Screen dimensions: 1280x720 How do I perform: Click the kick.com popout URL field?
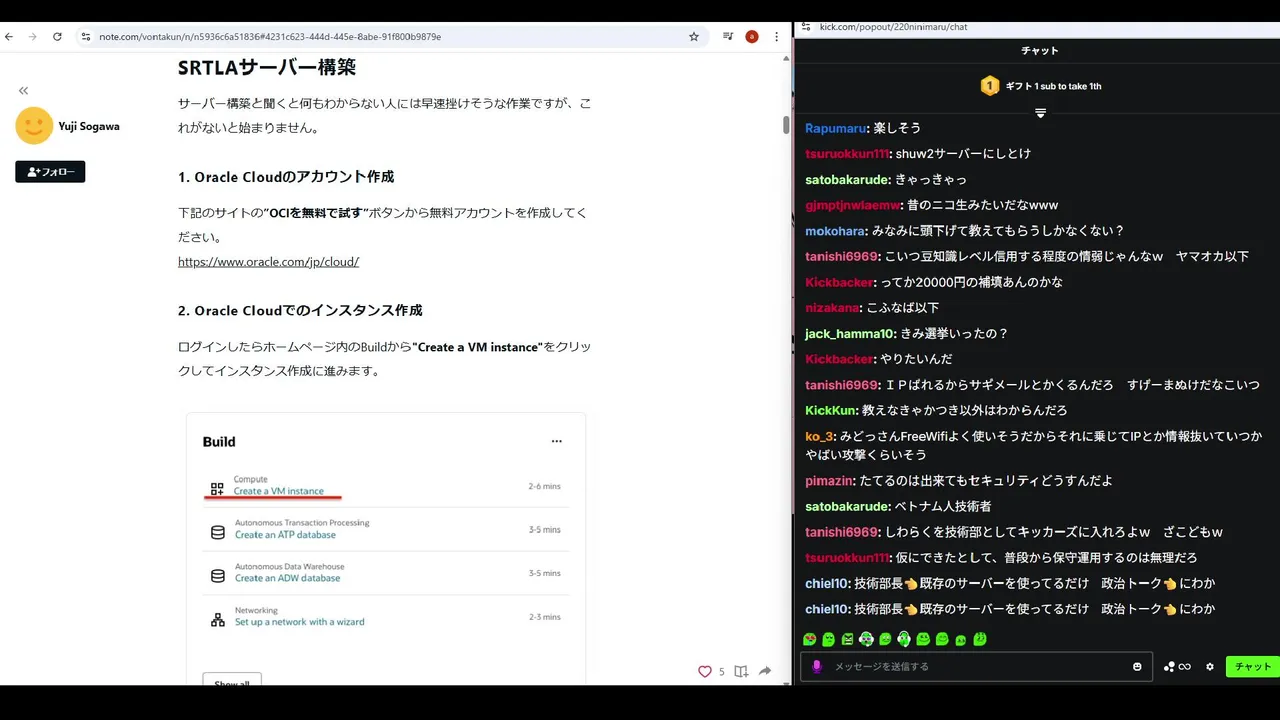pyautogui.click(x=893, y=27)
